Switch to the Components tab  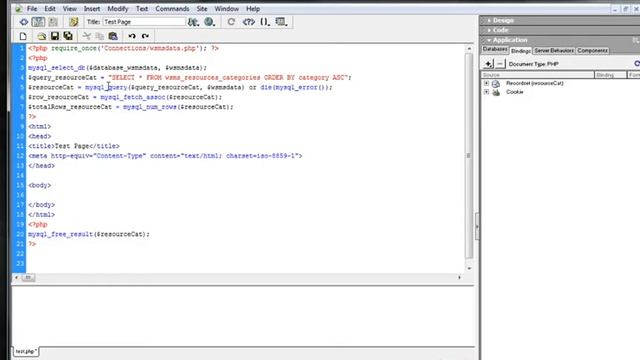point(592,51)
